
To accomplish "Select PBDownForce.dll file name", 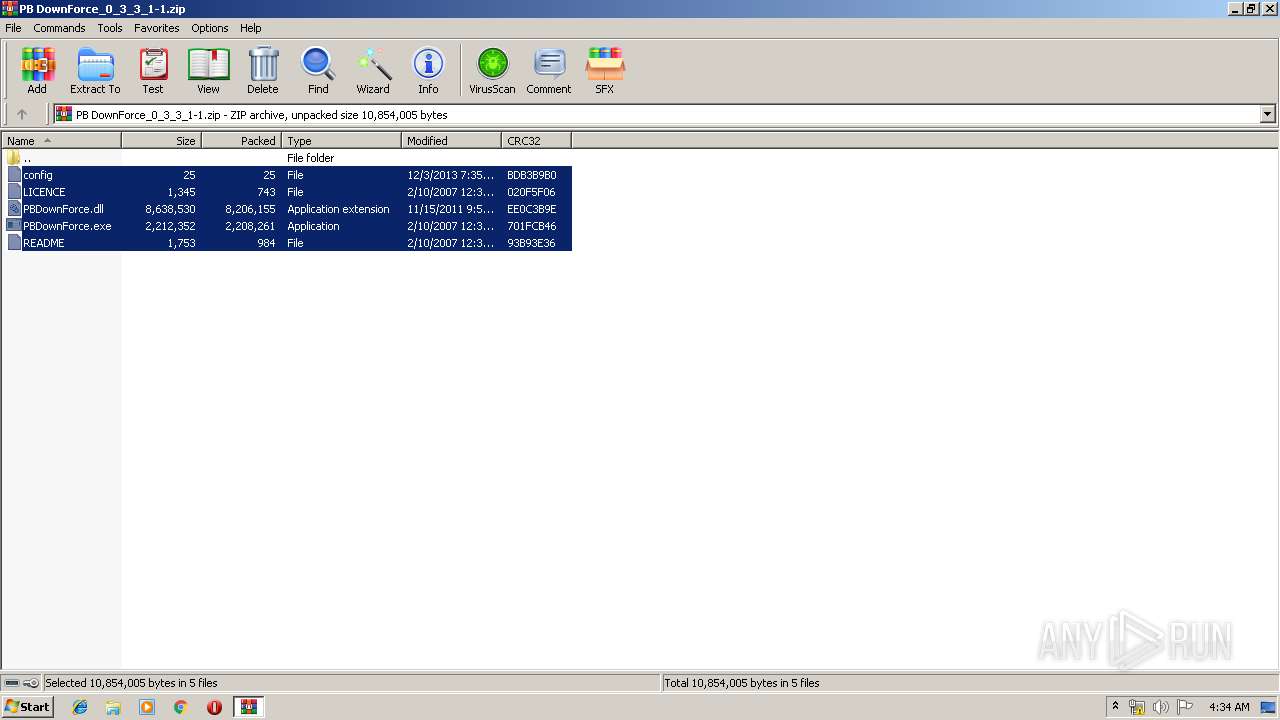I will click(x=64, y=209).
